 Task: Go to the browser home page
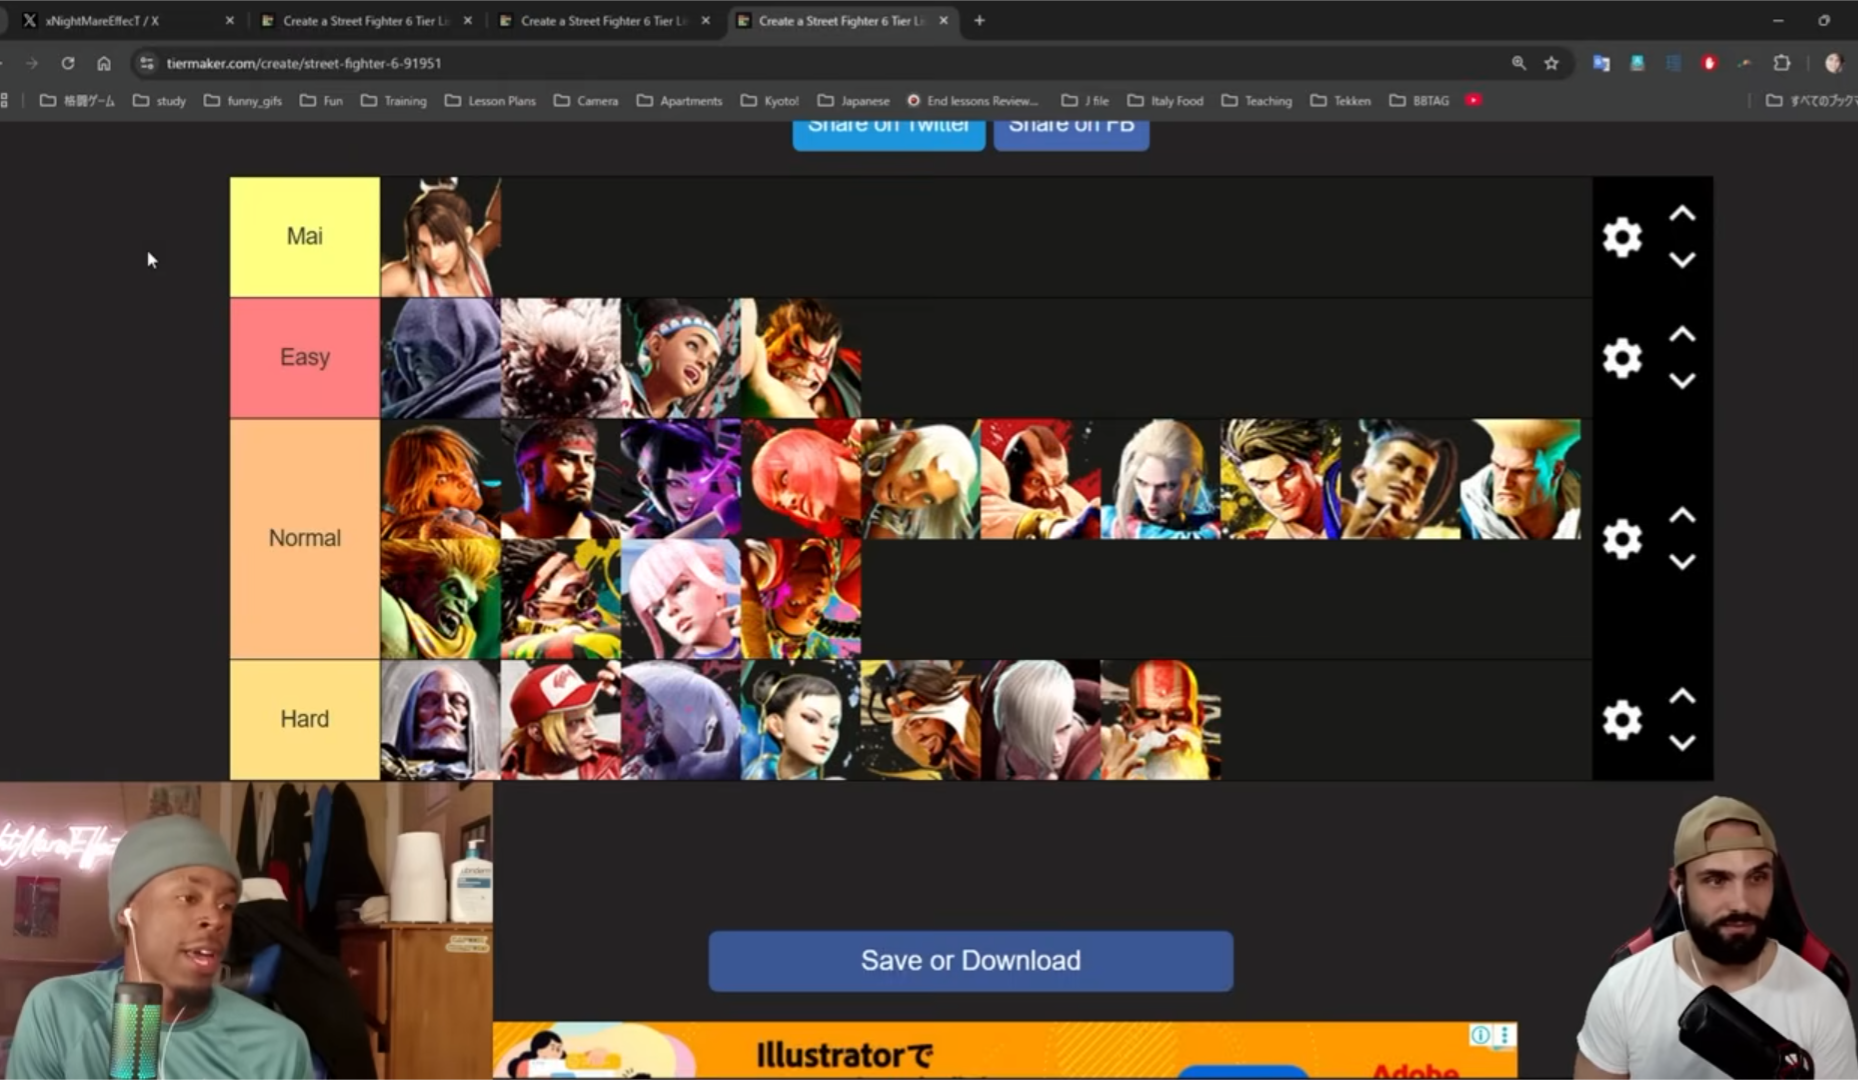(x=104, y=63)
